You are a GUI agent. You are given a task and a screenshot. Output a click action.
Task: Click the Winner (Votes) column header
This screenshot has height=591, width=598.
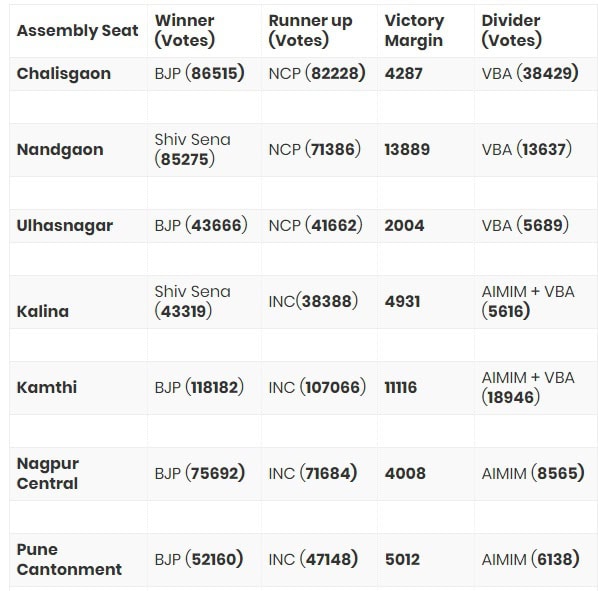coord(185,31)
